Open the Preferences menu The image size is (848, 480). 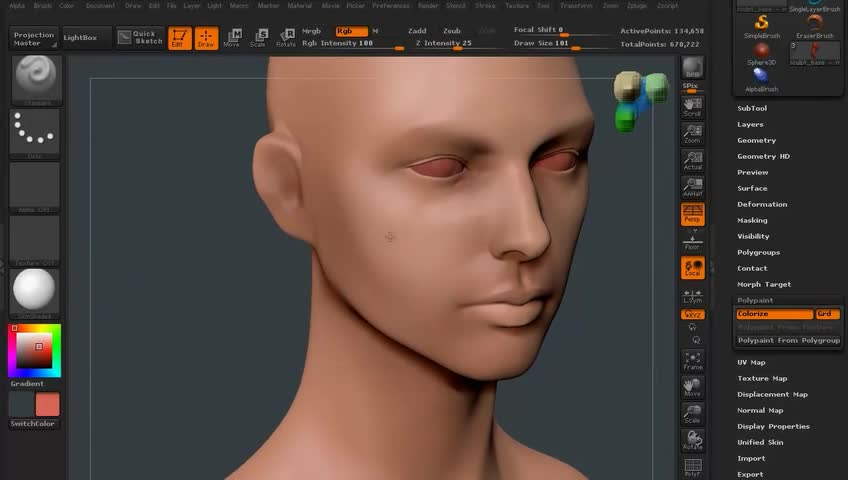(x=390, y=6)
